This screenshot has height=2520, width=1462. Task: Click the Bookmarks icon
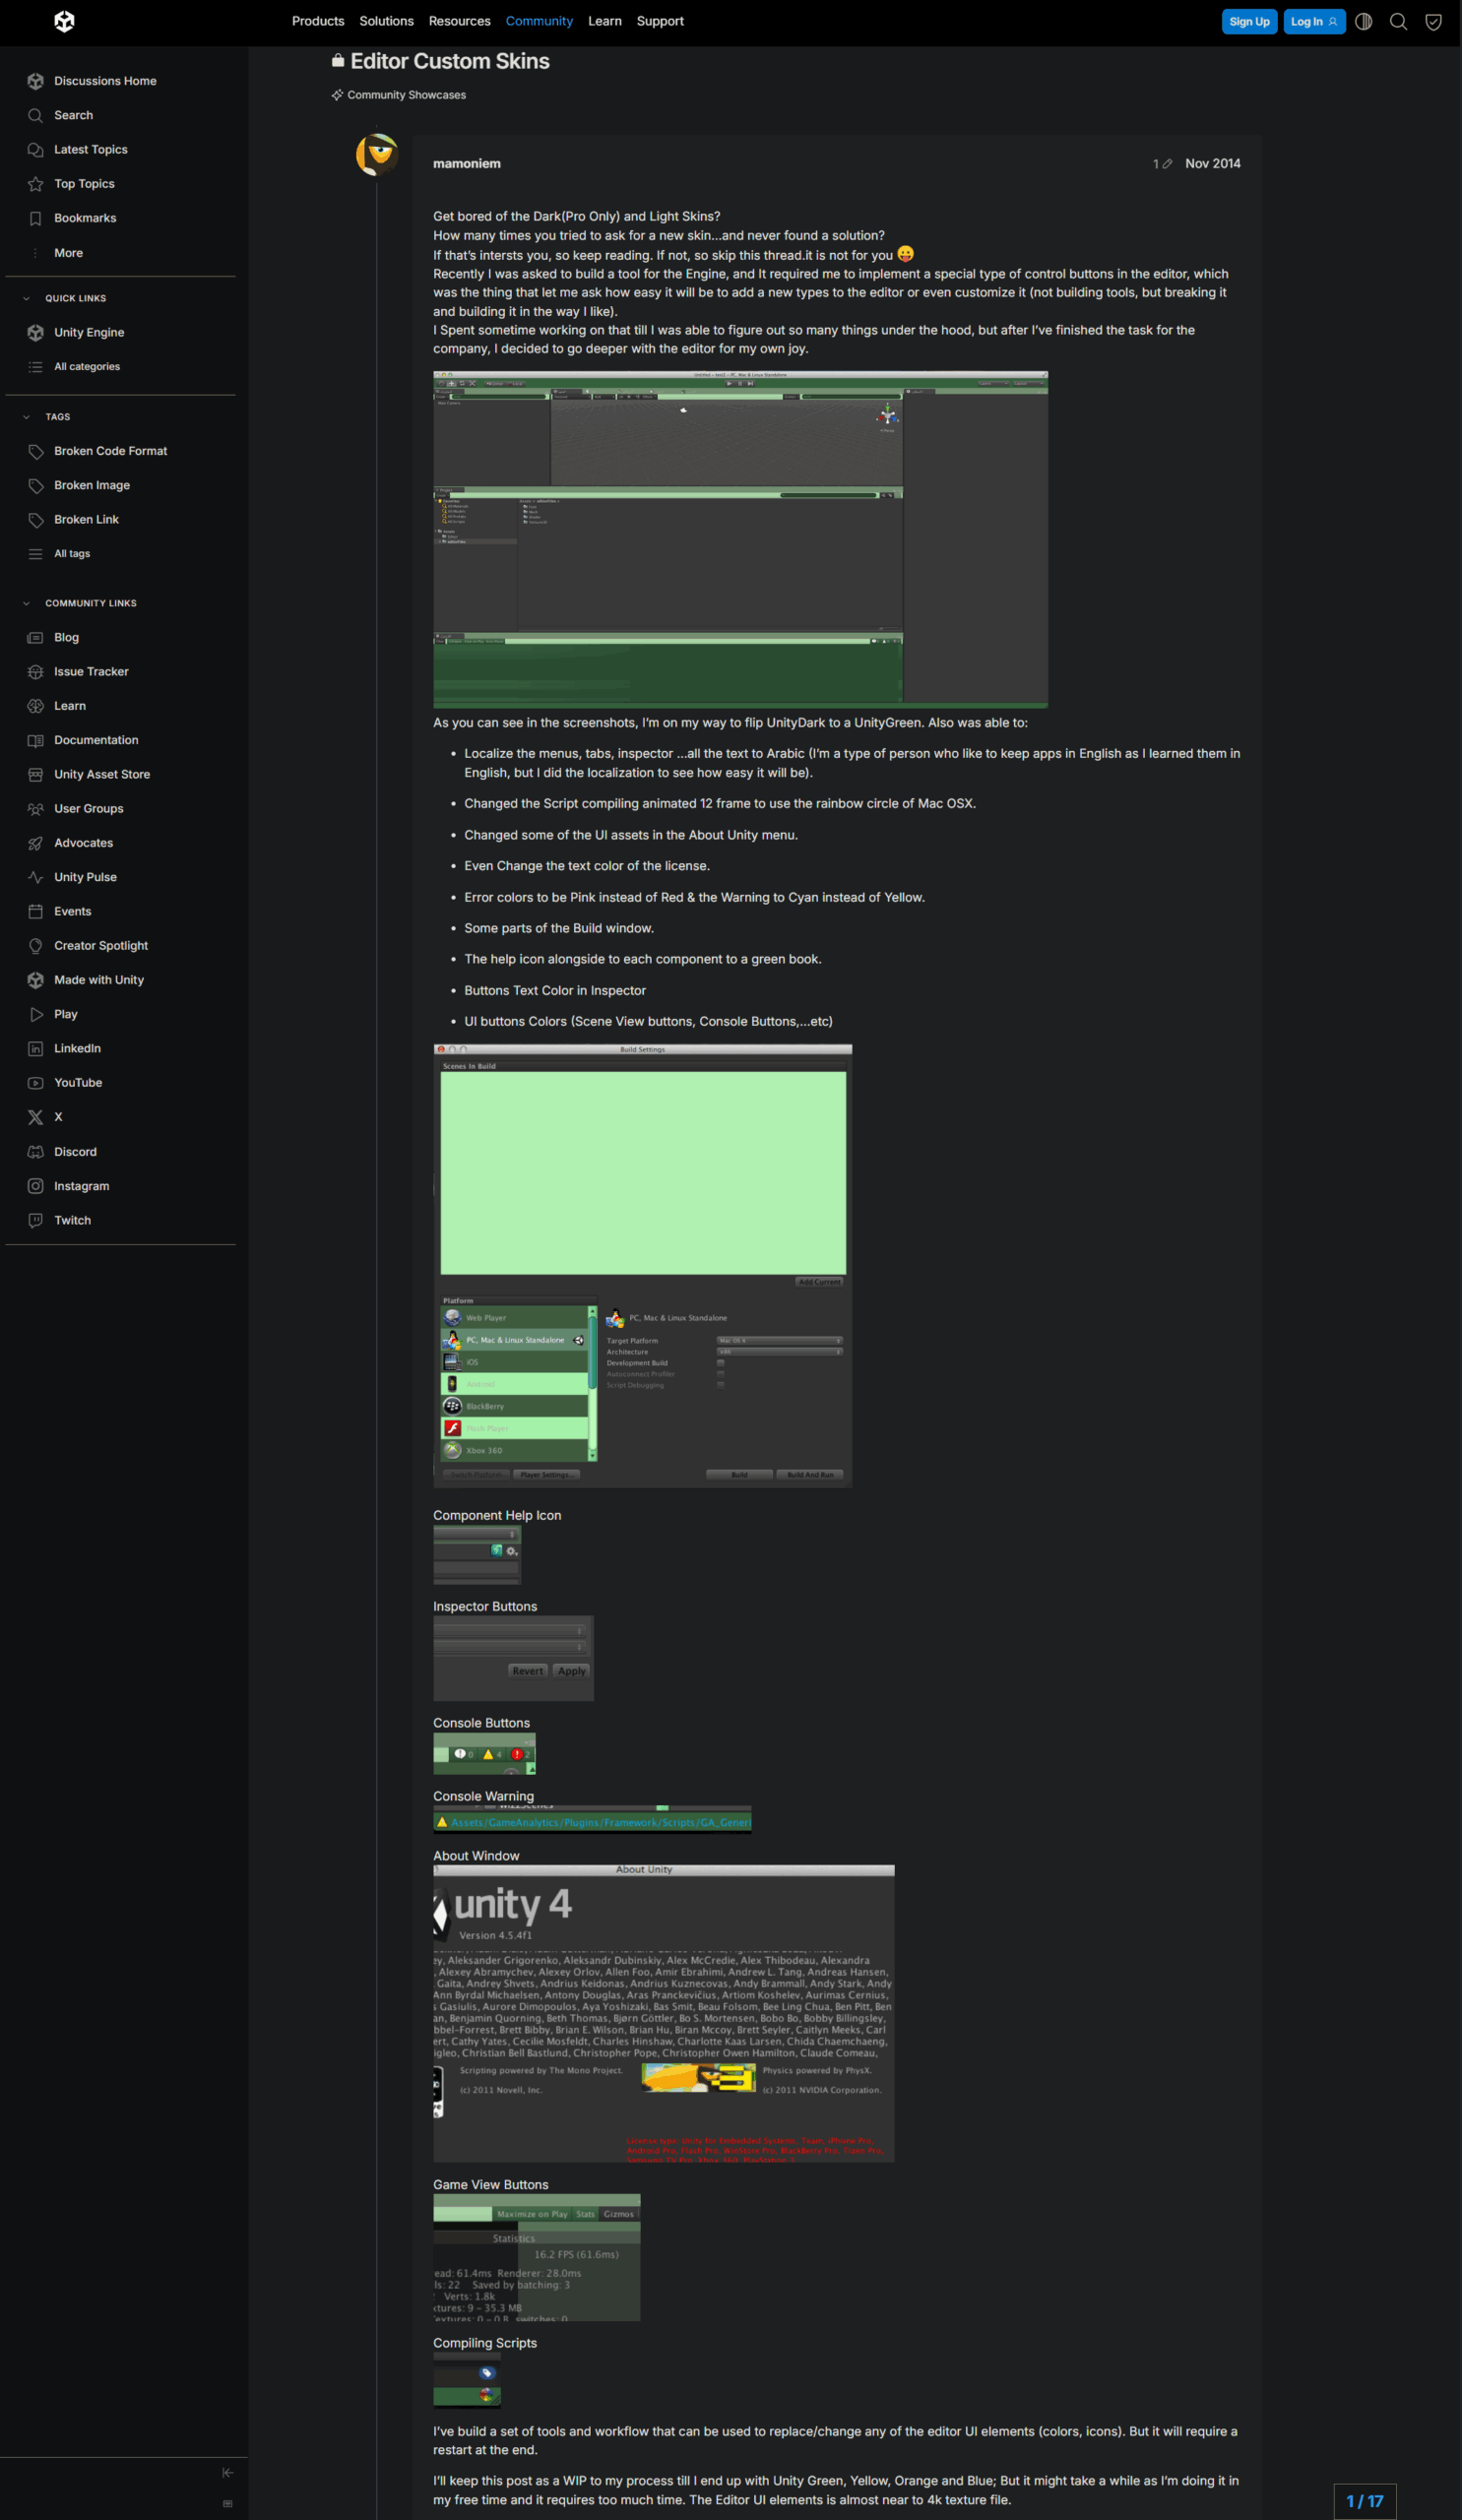36,218
